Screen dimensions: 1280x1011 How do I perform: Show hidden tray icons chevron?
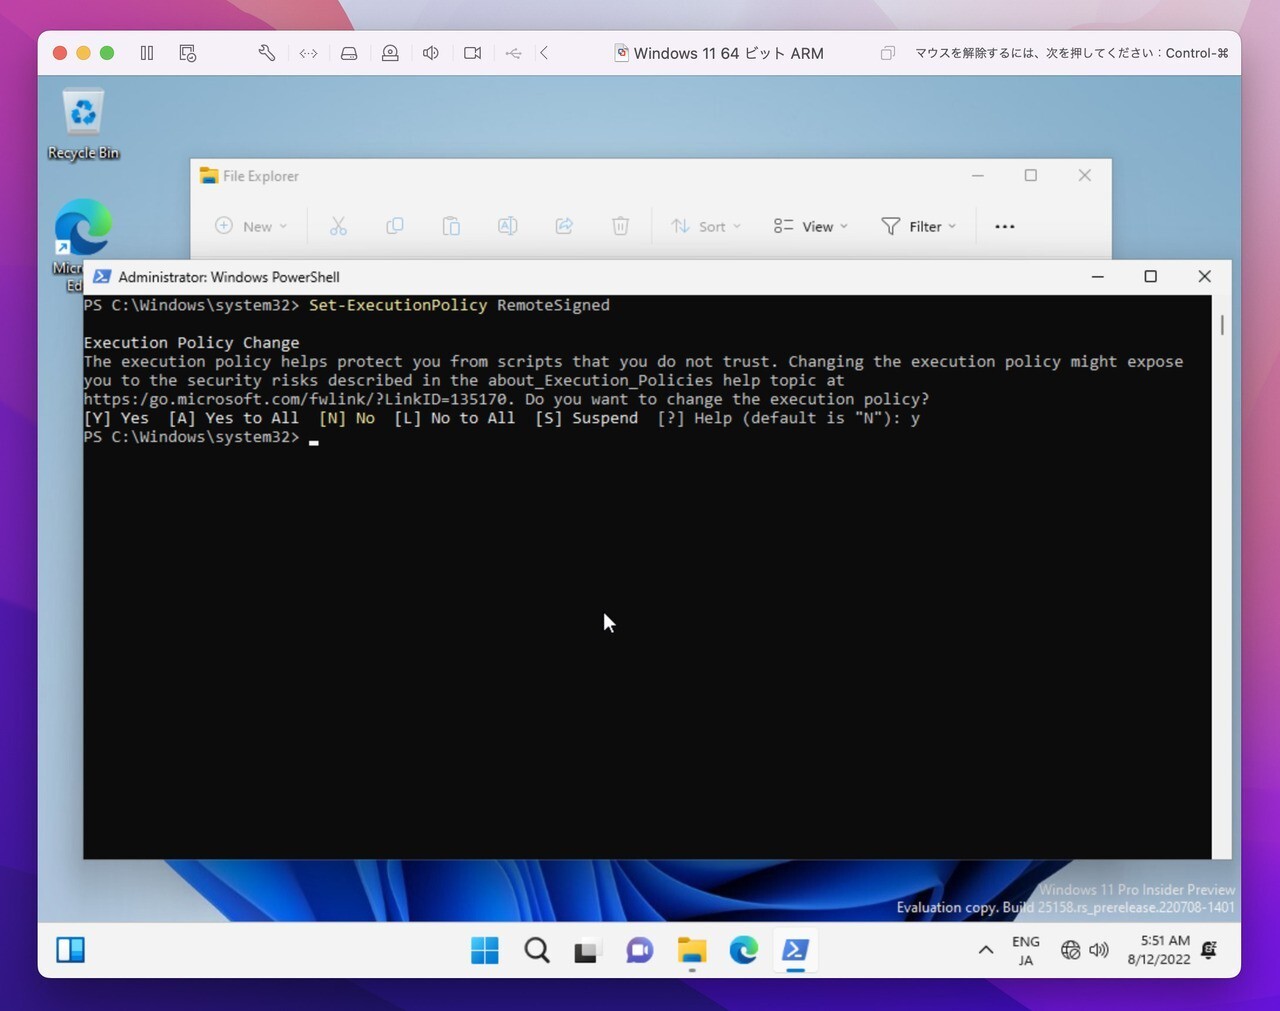(x=986, y=950)
